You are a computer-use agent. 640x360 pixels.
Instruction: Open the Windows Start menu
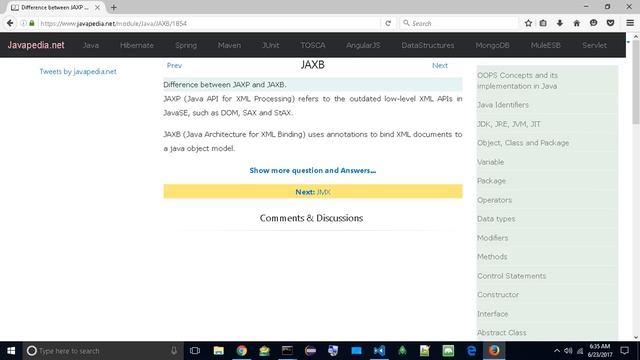[x=11, y=351]
